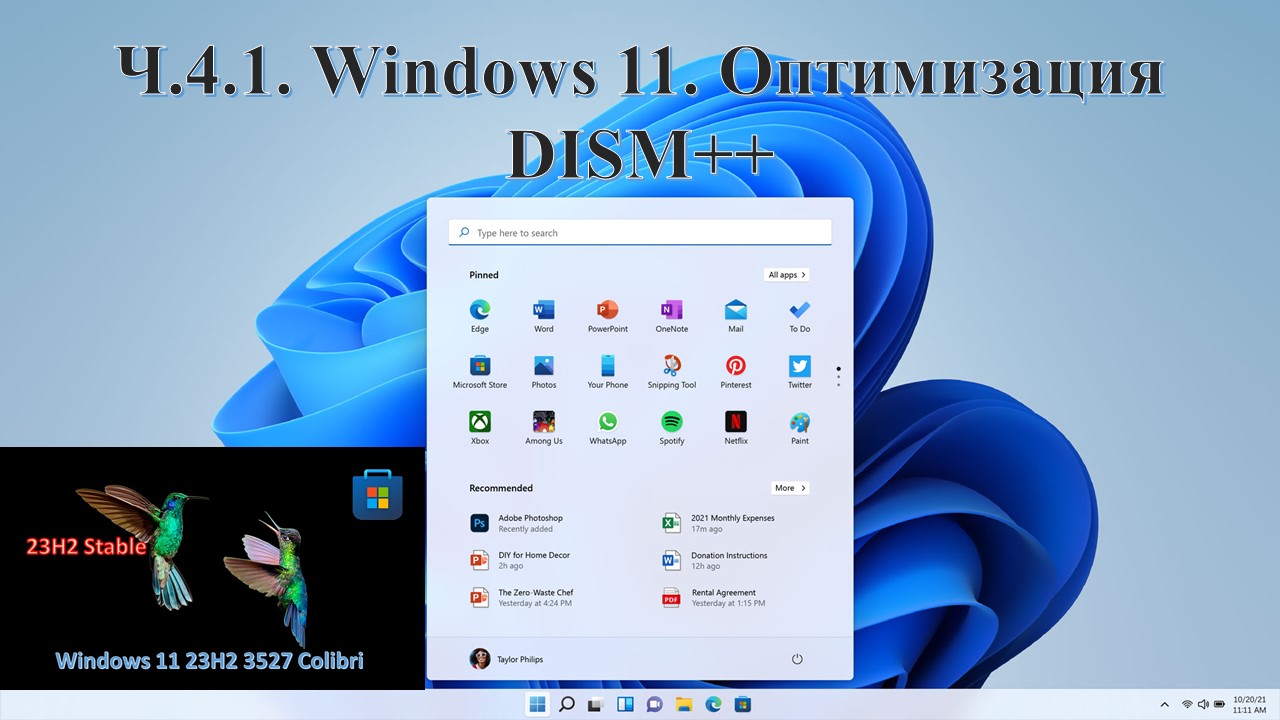Open Snipping Tool
This screenshot has width=1280, height=720.
point(672,372)
